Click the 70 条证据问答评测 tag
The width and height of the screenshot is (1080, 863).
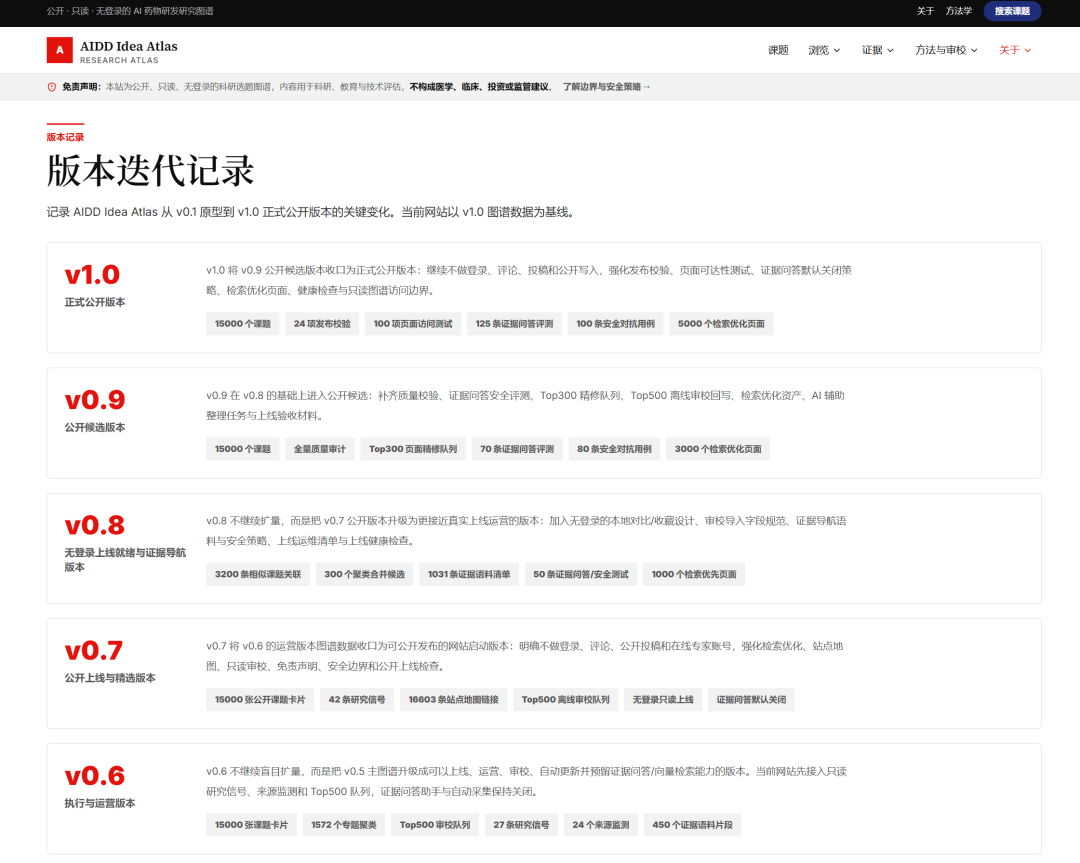pyautogui.click(x=517, y=449)
